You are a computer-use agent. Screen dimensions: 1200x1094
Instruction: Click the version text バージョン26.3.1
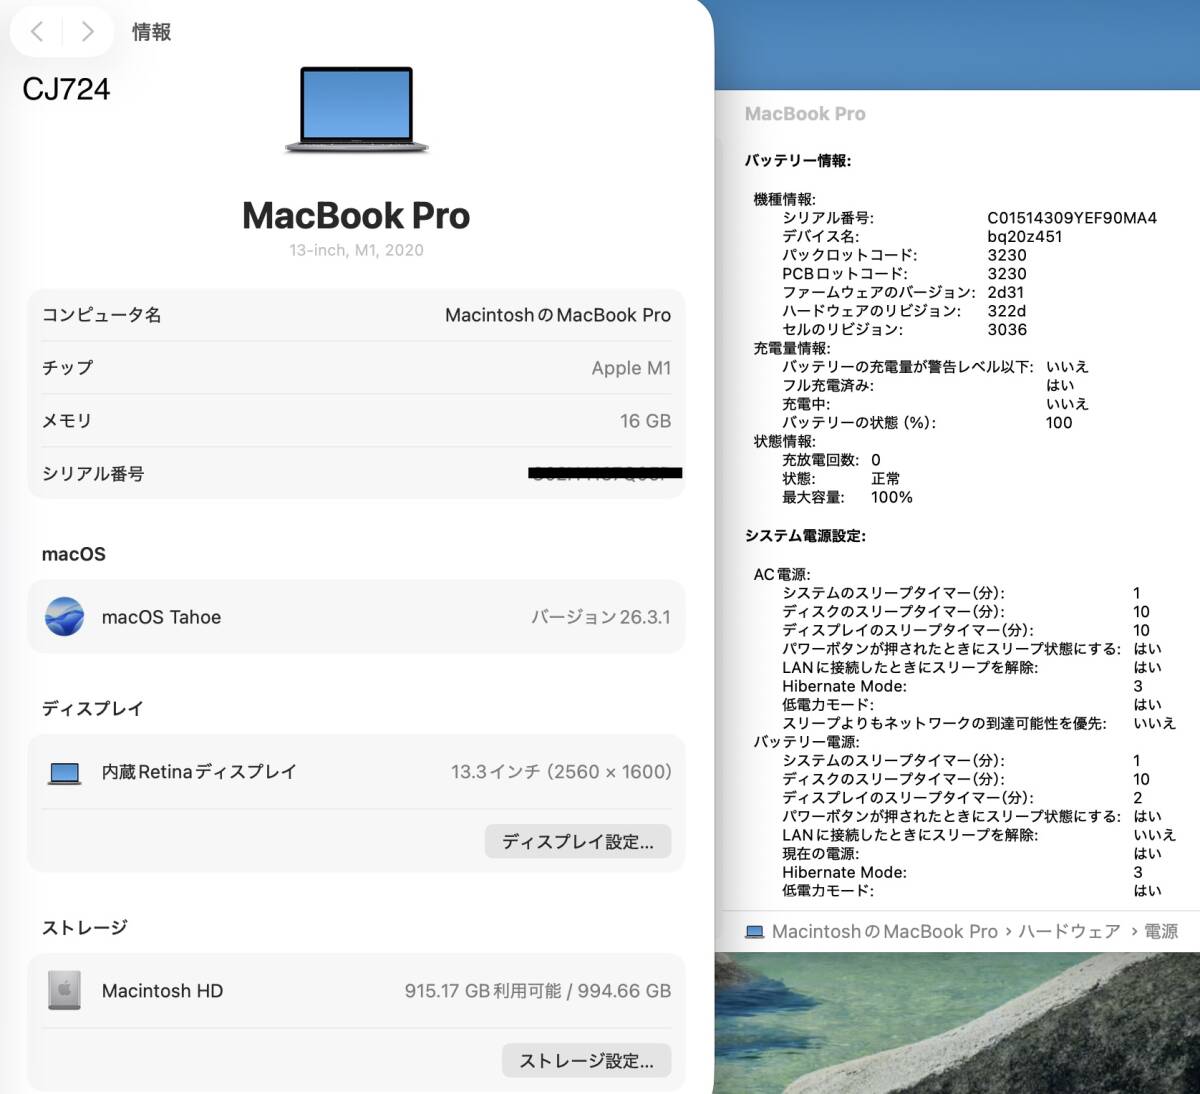(x=601, y=617)
